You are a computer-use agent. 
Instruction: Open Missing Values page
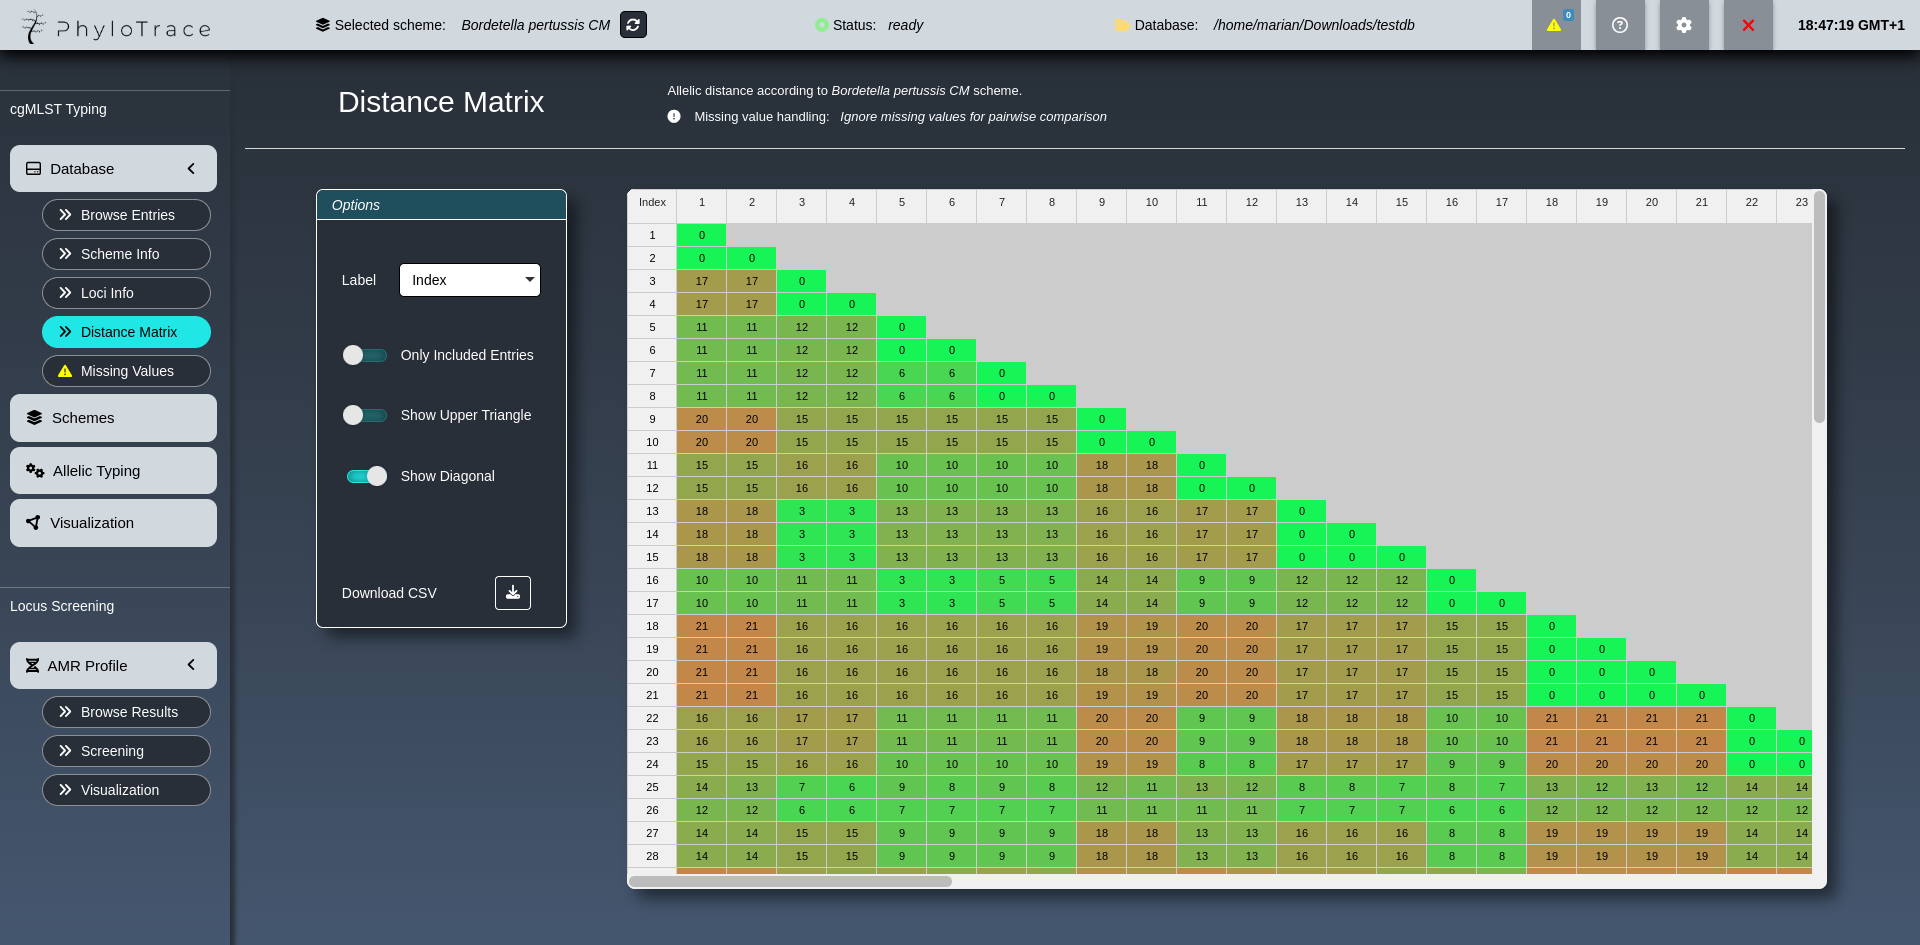click(x=126, y=371)
